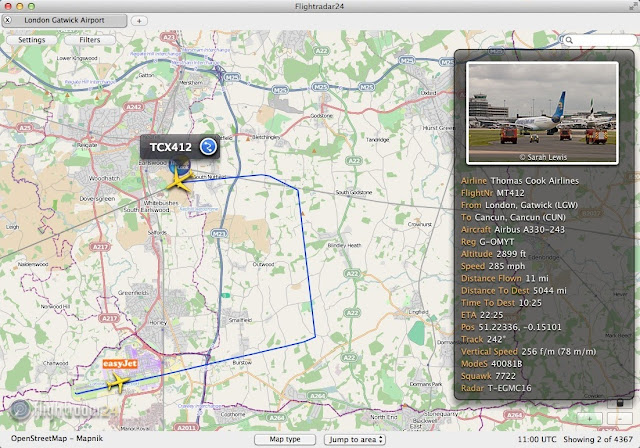Open the aircraft photo thumbnail
640x448 pixels.
(x=542, y=113)
